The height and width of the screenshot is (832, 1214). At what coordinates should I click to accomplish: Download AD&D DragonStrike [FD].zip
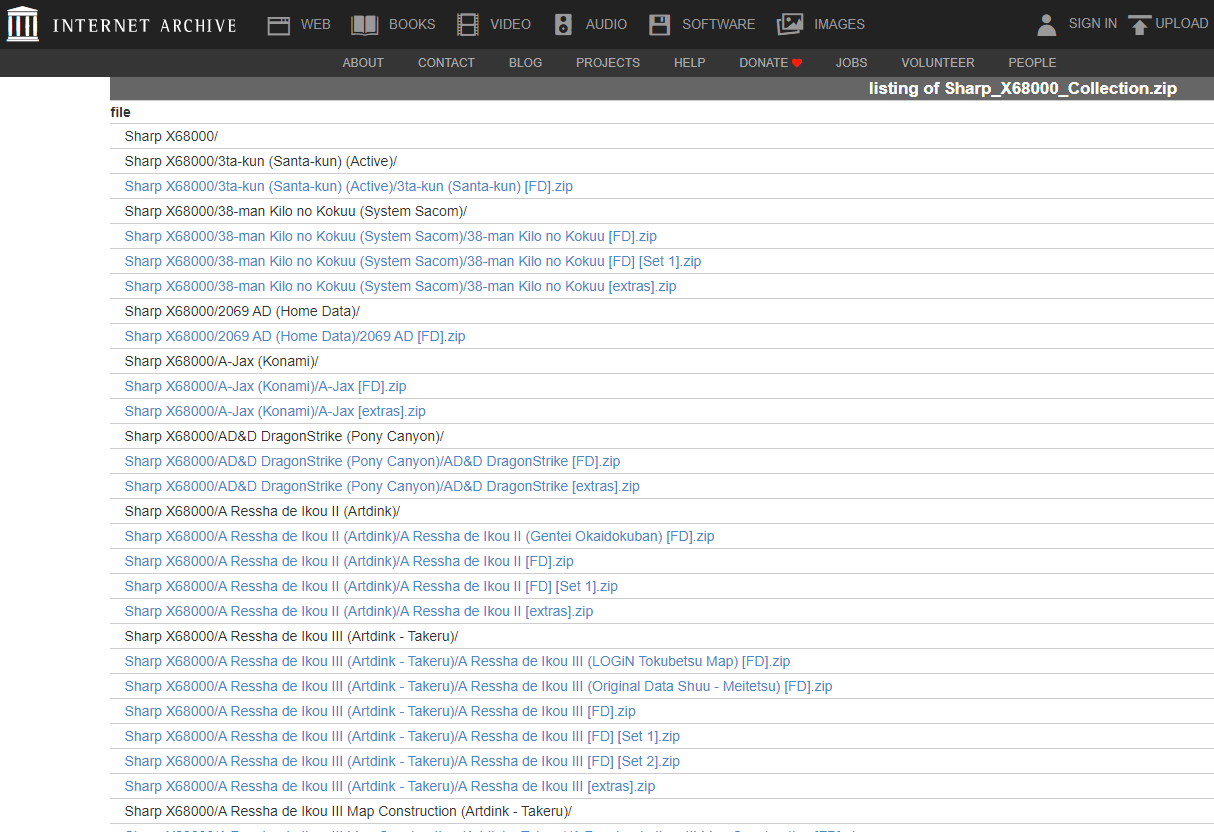click(373, 461)
